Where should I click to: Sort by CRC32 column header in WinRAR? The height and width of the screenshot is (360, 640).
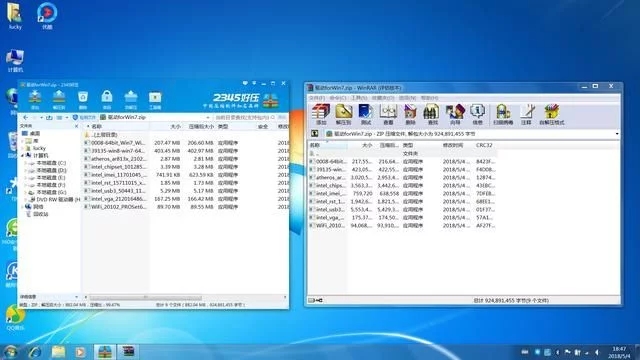click(x=484, y=145)
